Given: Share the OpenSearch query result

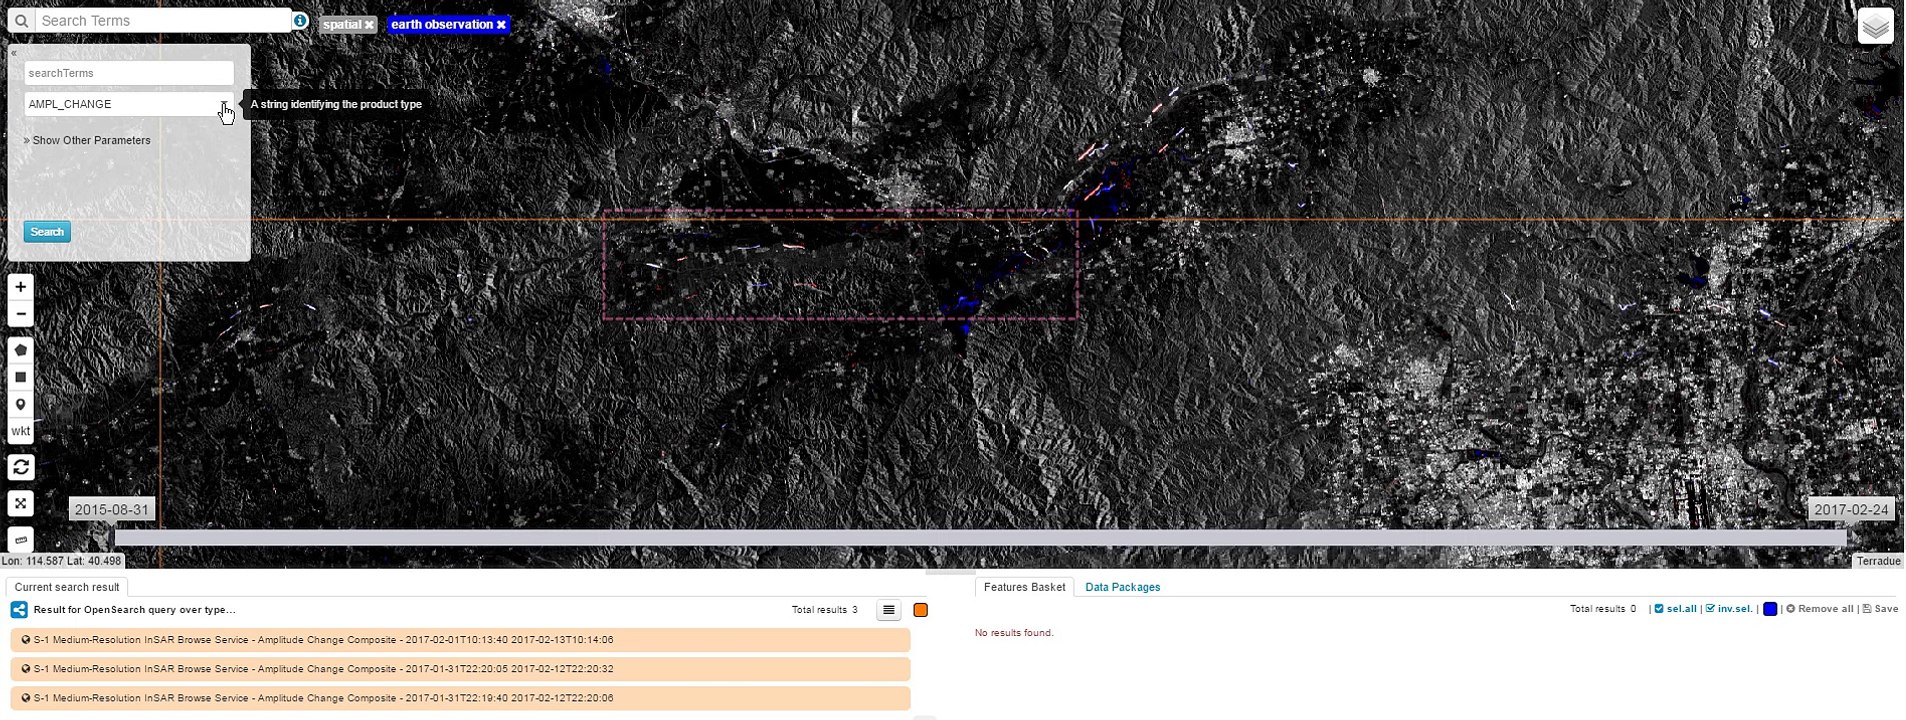Looking at the screenshot, I should pyautogui.click(x=19, y=610).
